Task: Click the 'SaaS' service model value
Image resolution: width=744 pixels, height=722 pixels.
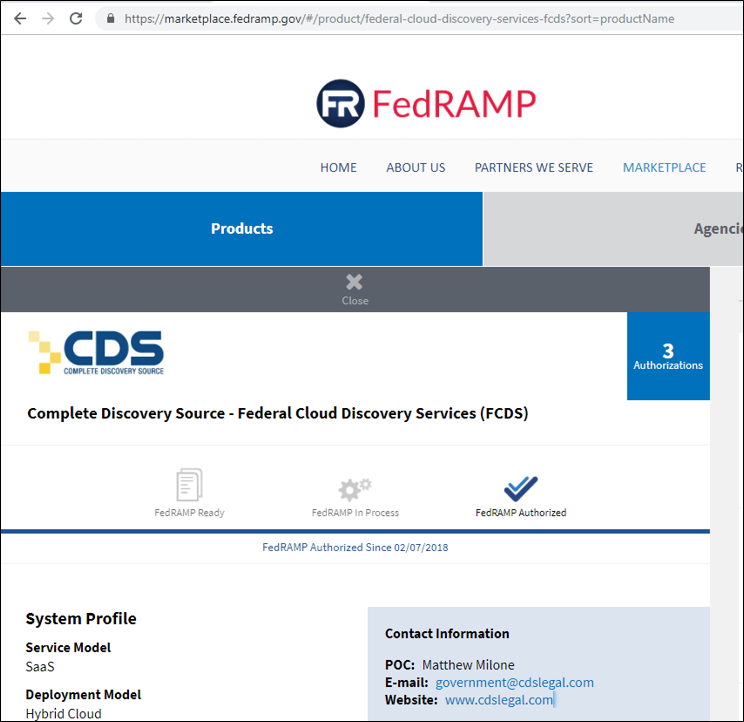Action: pos(40,666)
